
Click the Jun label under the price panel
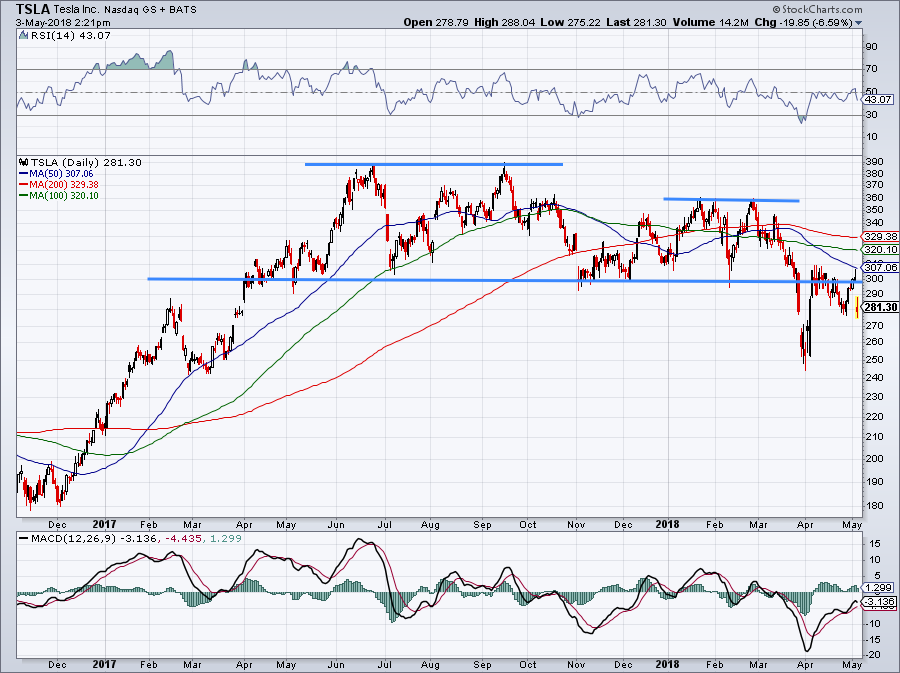(336, 524)
